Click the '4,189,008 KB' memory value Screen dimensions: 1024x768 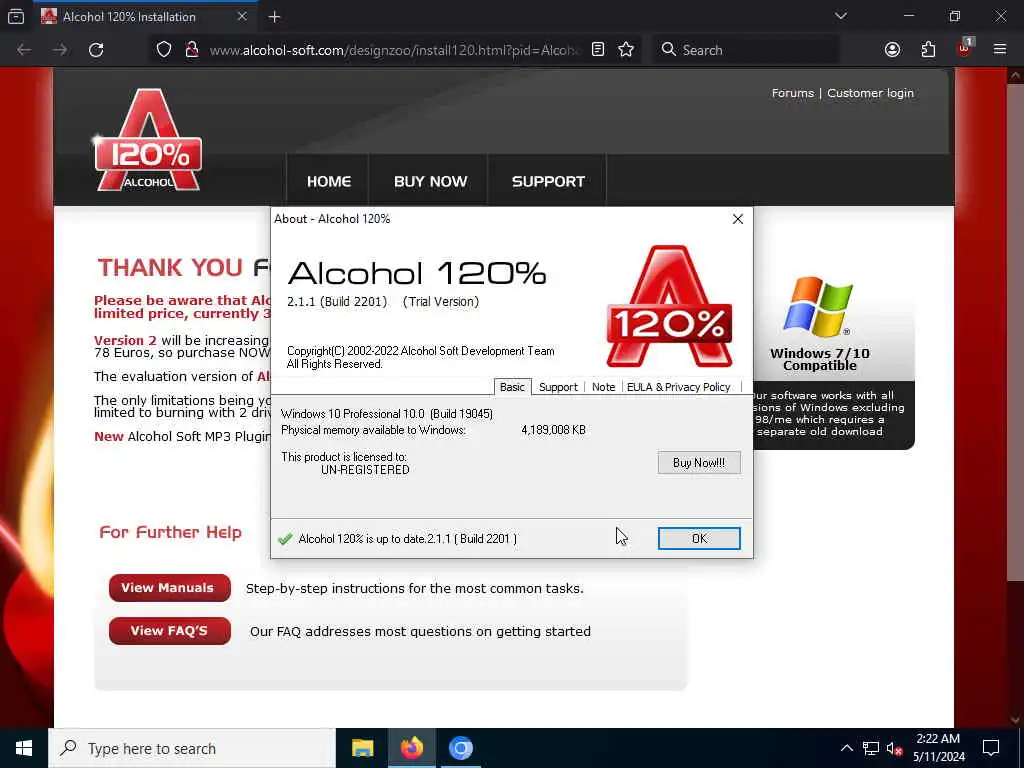553,430
